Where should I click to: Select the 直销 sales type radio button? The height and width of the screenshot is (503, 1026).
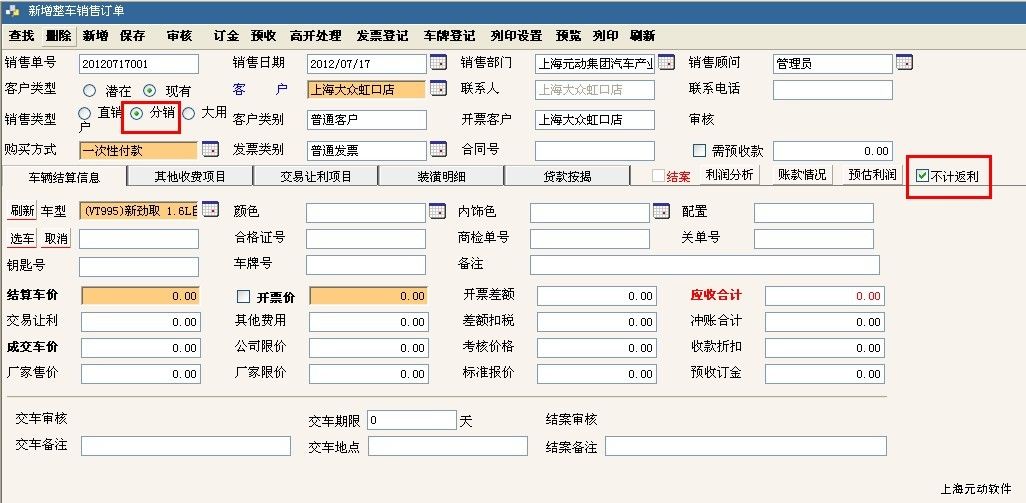click(x=85, y=114)
